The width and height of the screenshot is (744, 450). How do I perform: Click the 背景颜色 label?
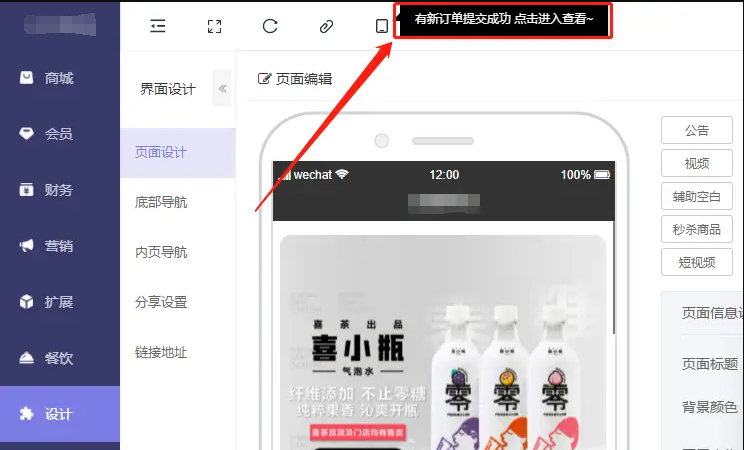(710, 407)
